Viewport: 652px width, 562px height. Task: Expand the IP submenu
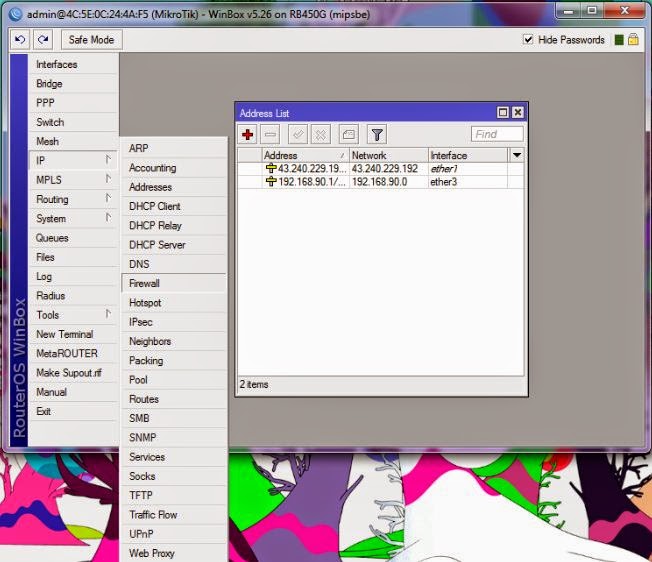click(73, 160)
